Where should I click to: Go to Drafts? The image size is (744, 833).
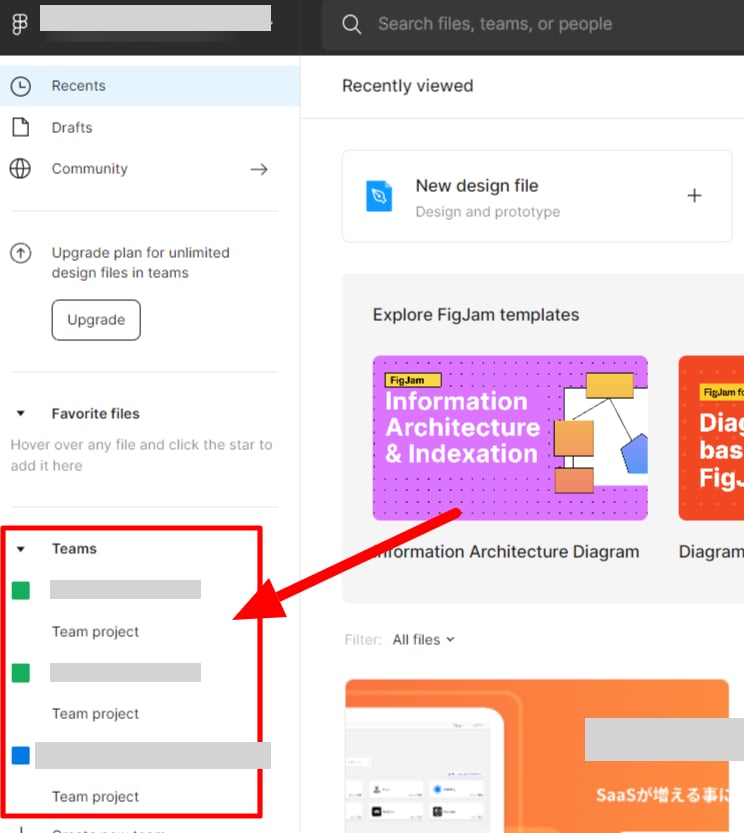click(150, 128)
